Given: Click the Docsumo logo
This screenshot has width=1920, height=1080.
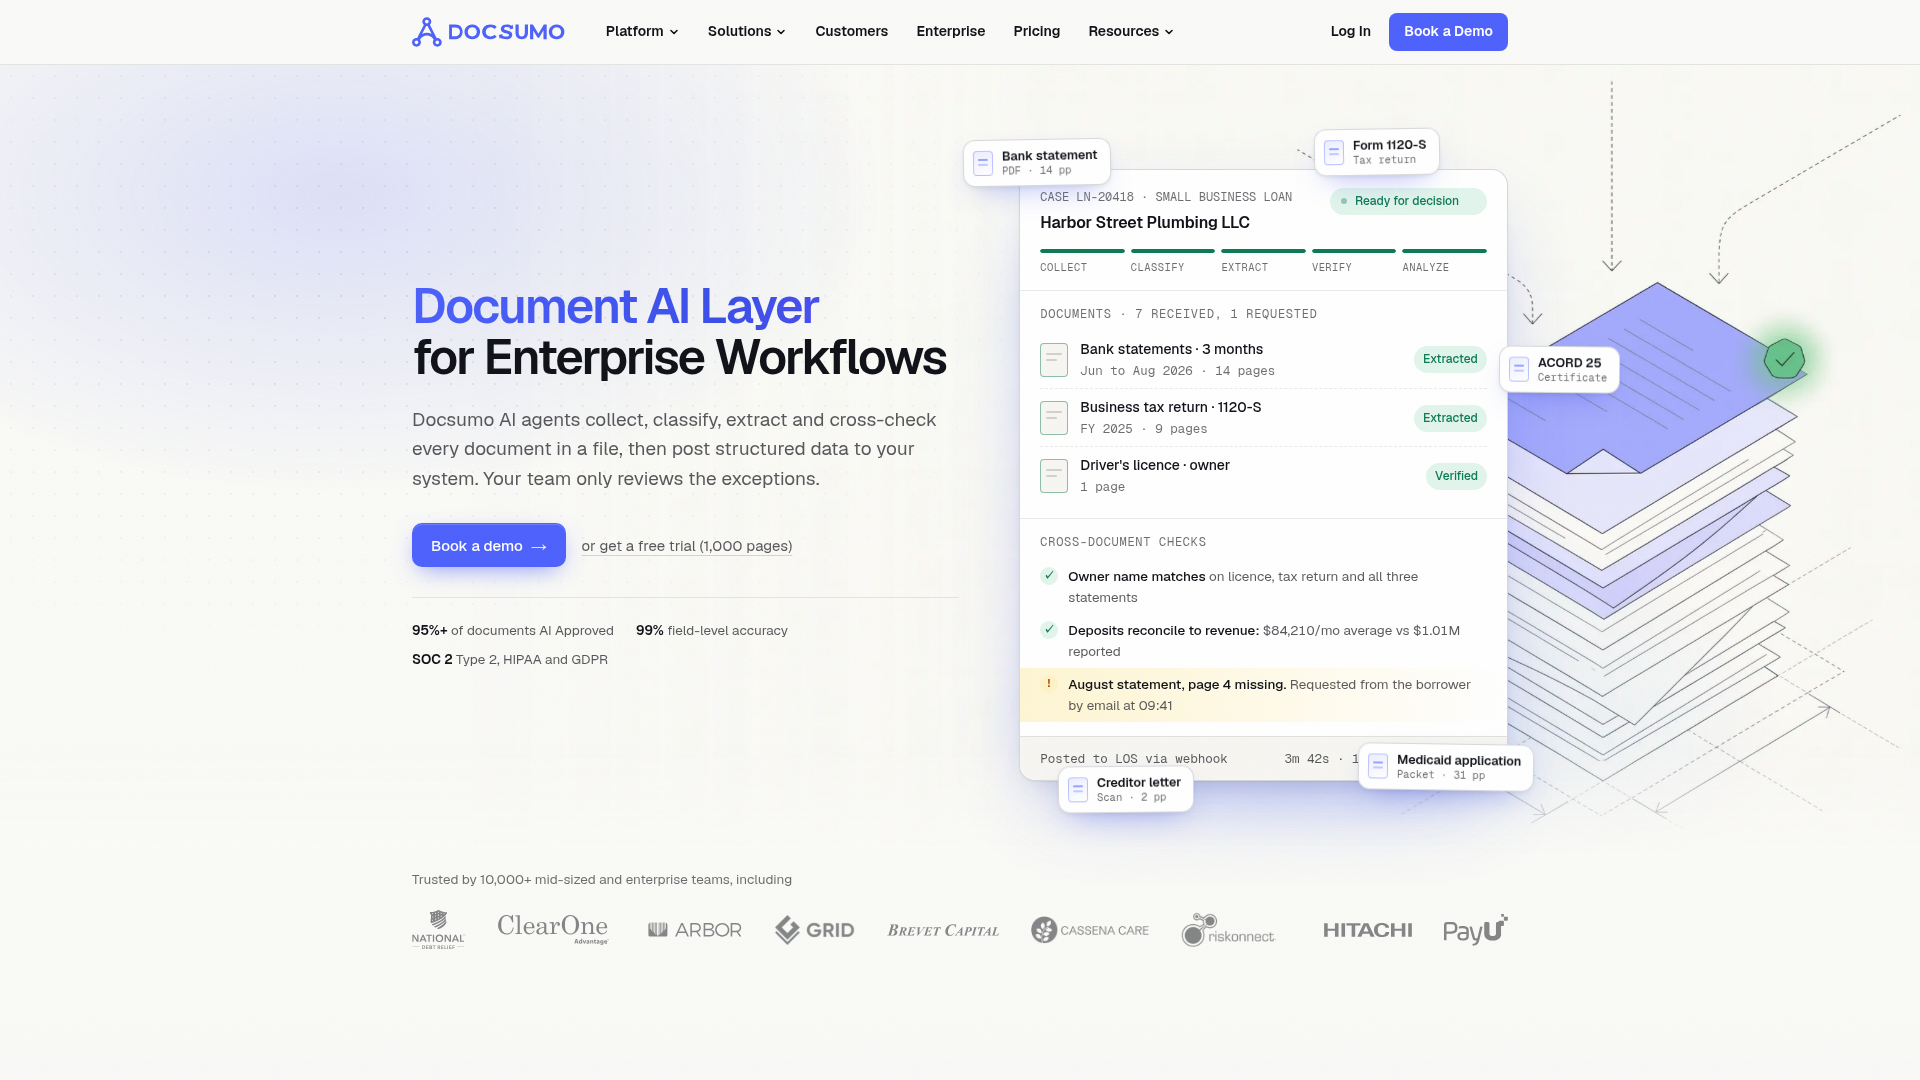Looking at the screenshot, I should pyautogui.click(x=488, y=32).
